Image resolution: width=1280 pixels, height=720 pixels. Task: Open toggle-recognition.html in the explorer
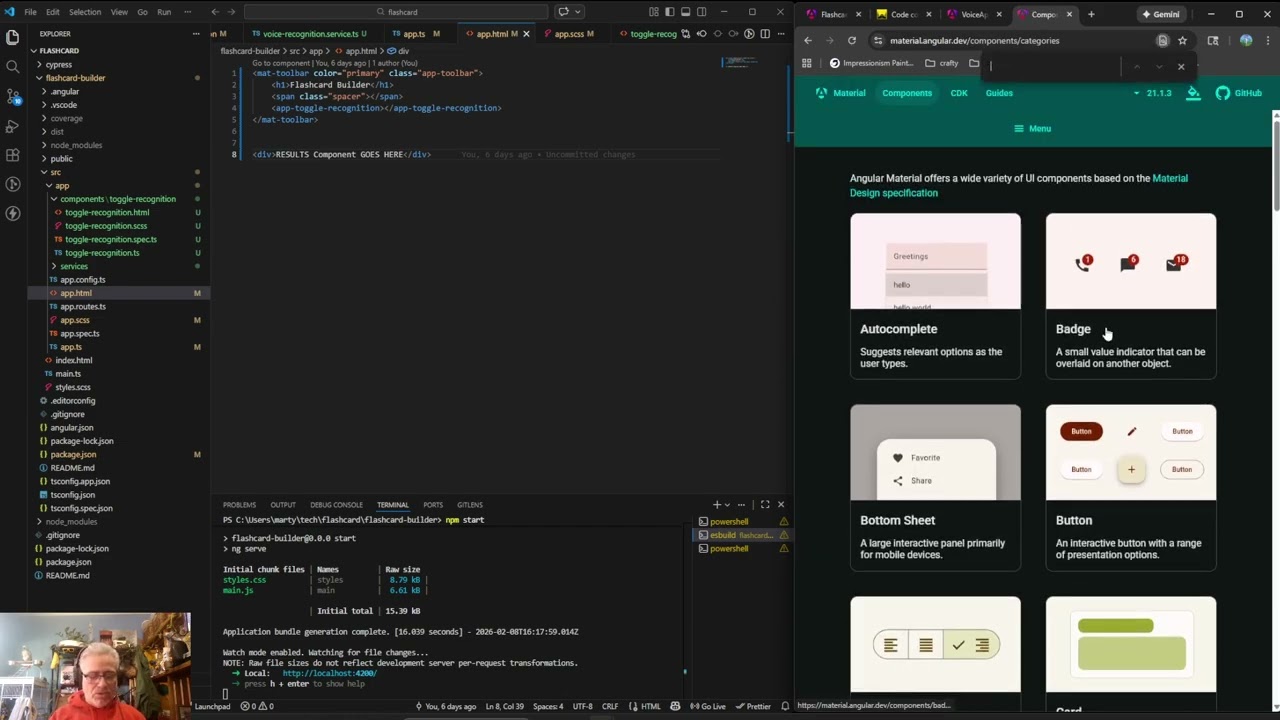106,212
